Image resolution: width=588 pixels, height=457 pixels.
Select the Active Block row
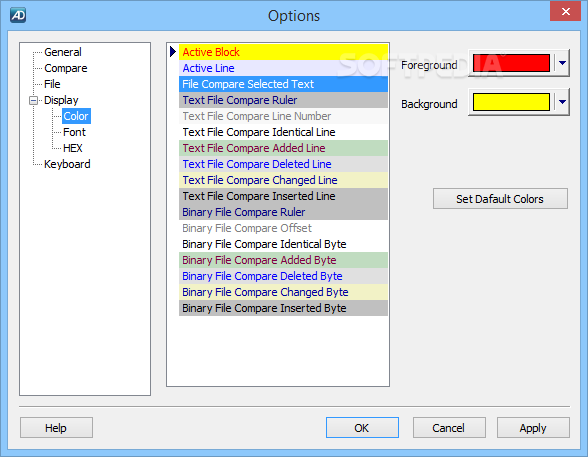(x=283, y=52)
